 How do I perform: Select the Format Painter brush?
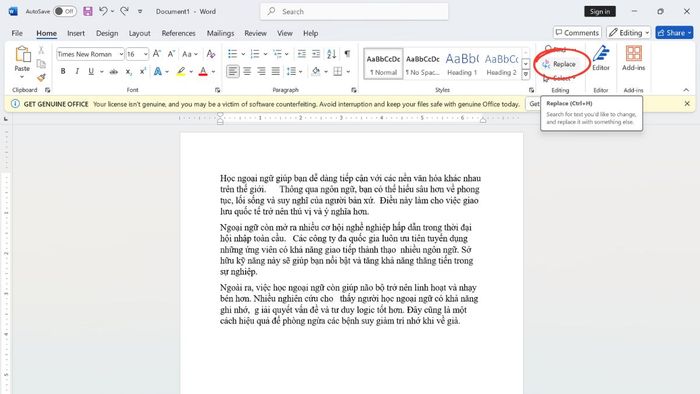pyautogui.click(x=41, y=78)
